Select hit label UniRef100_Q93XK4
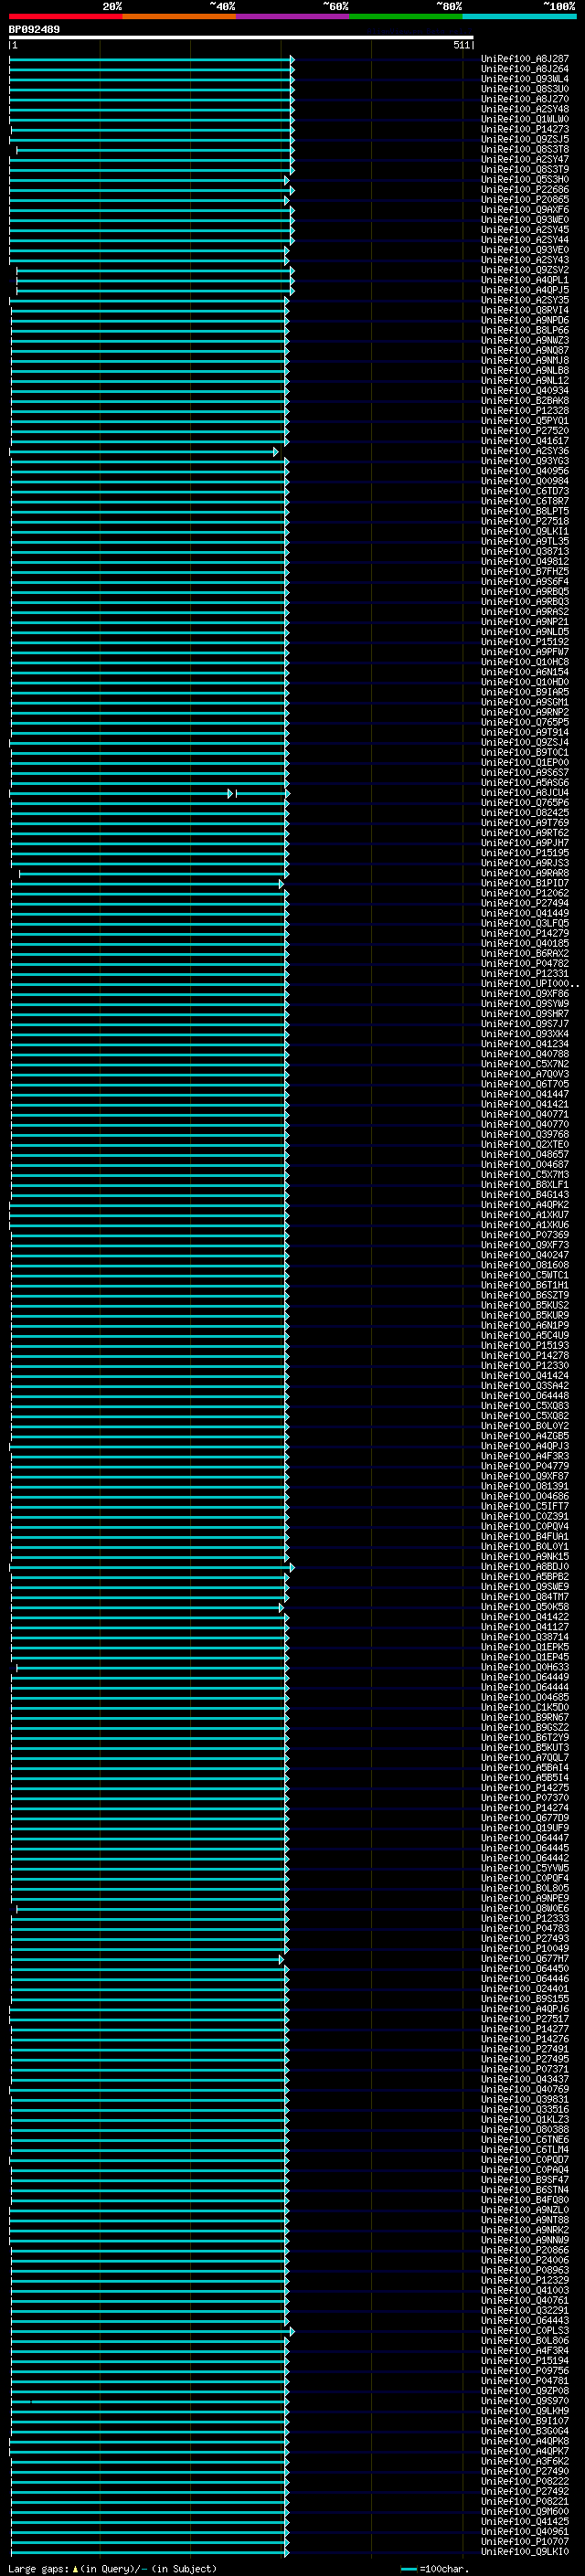The width and height of the screenshot is (585, 2576). tap(524, 1033)
